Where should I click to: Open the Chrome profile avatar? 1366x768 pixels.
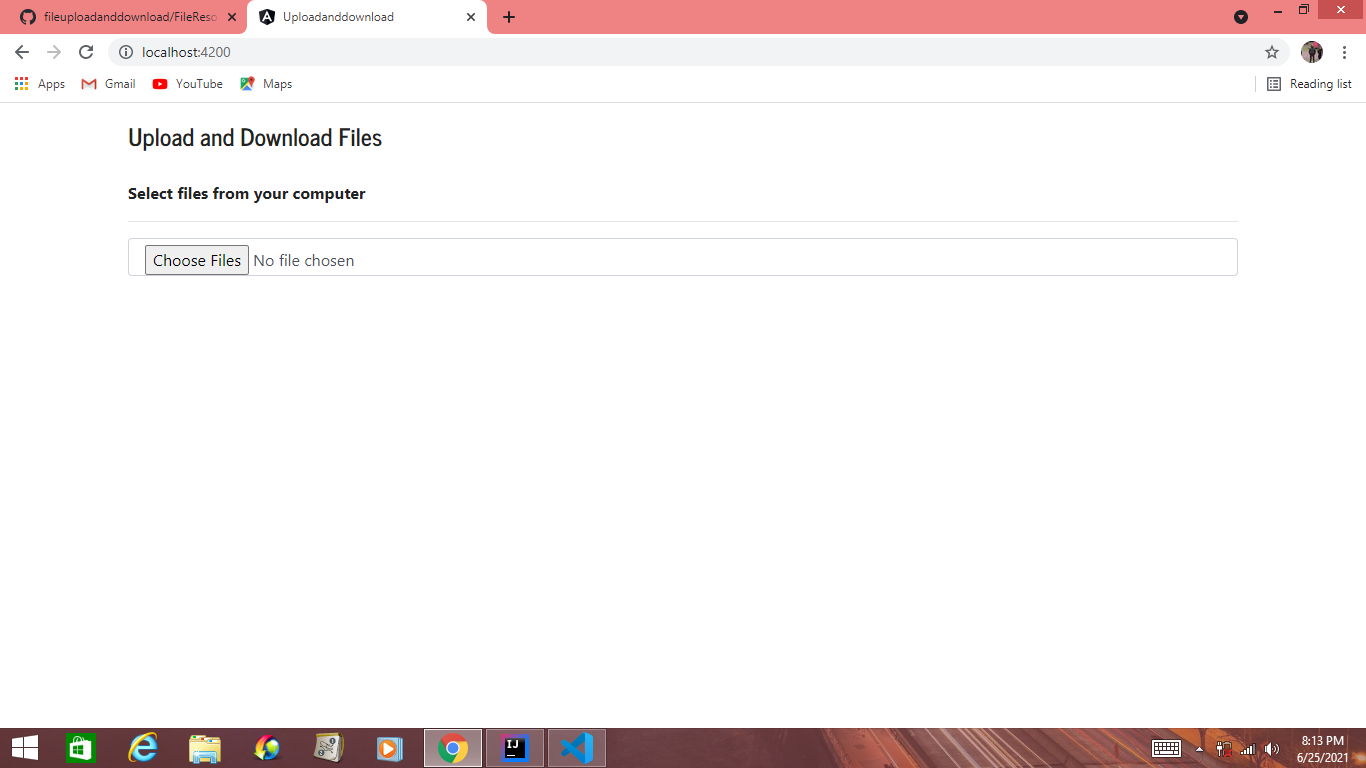pyautogui.click(x=1311, y=51)
